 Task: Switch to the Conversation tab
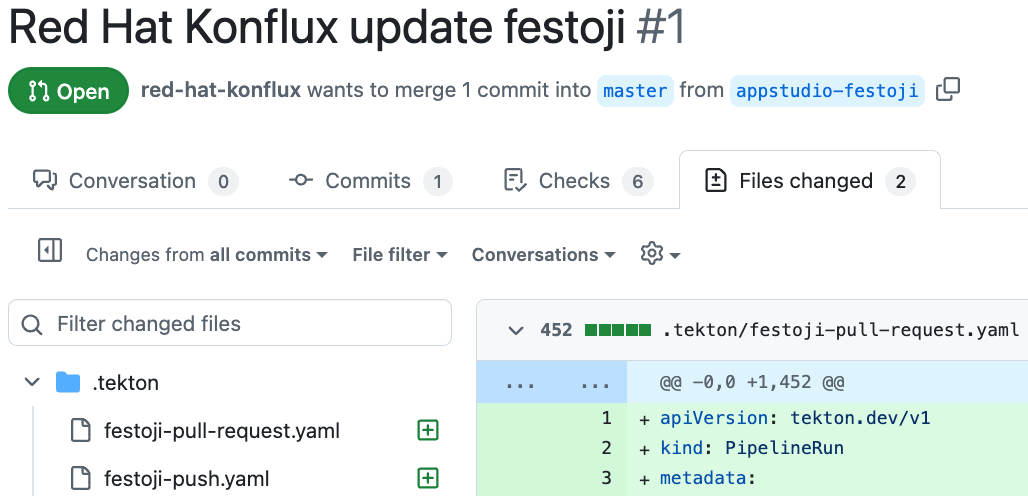(132, 181)
